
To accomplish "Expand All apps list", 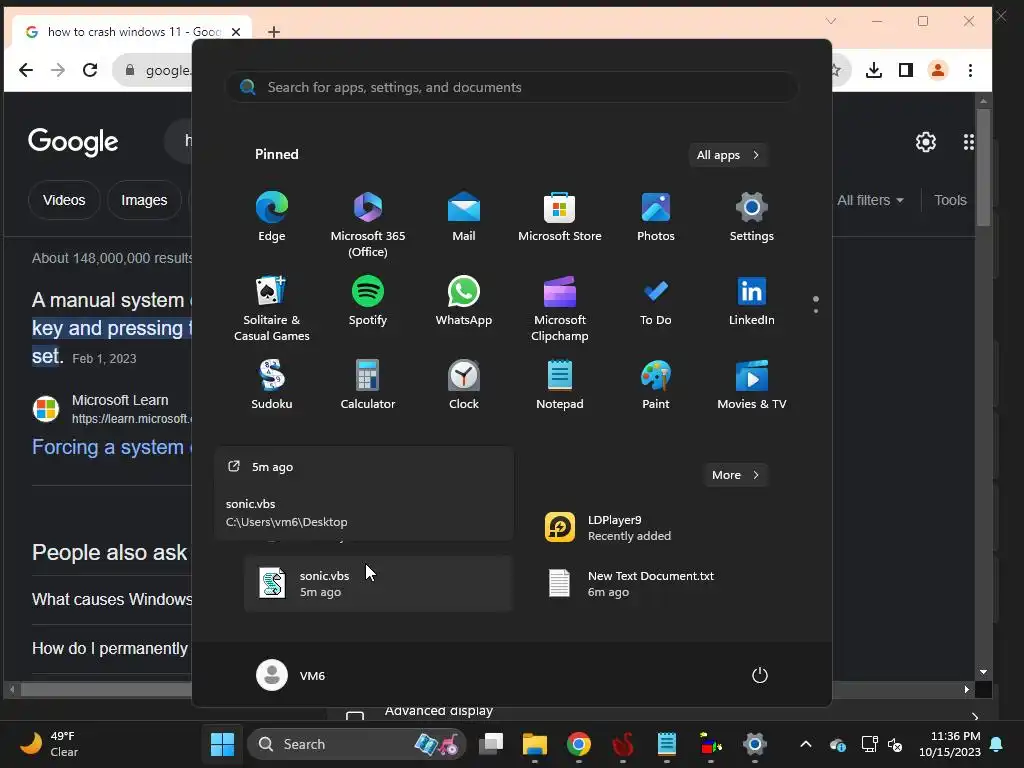I will pyautogui.click(x=728, y=155).
